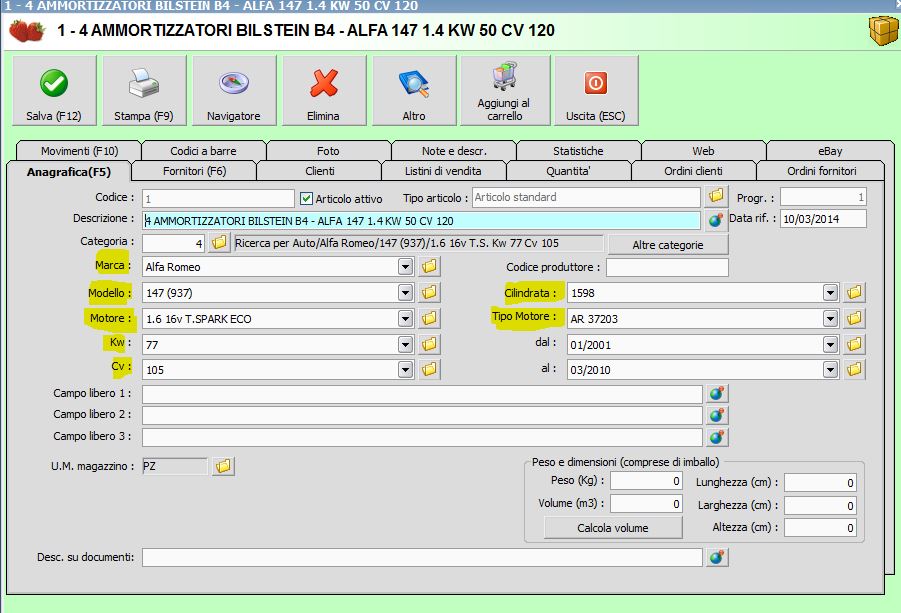The image size is (901, 613).
Task: Open the Clienti tab
Action: [319, 171]
